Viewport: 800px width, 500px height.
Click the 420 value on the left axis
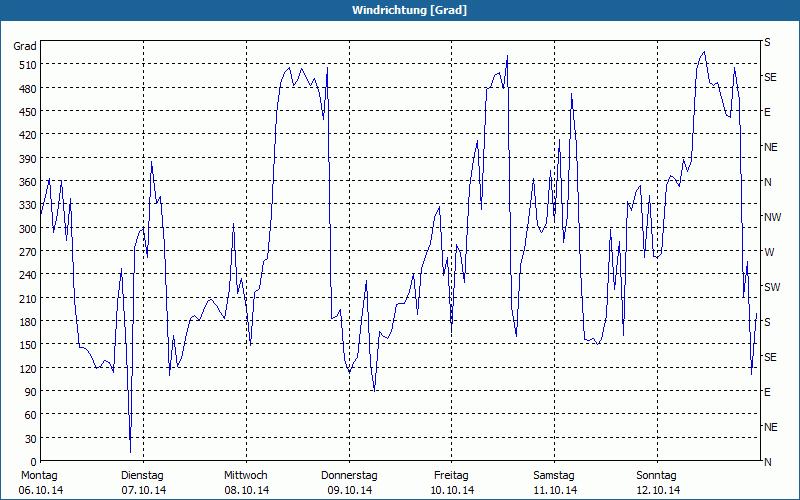(28, 135)
